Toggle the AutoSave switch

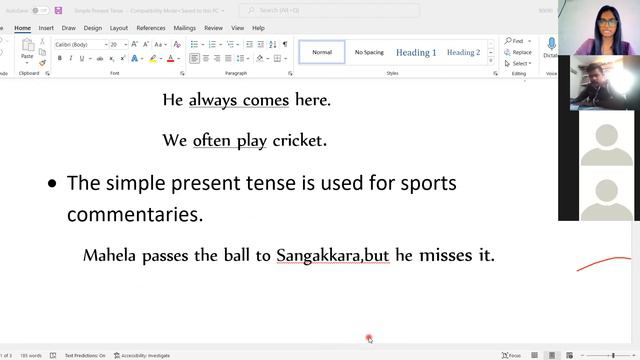(x=40, y=10)
